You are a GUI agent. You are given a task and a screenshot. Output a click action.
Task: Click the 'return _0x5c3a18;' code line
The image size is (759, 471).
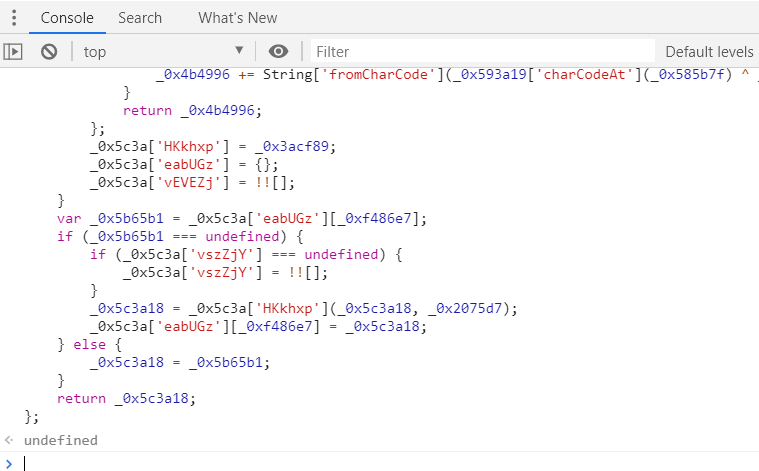click(x=126, y=398)
